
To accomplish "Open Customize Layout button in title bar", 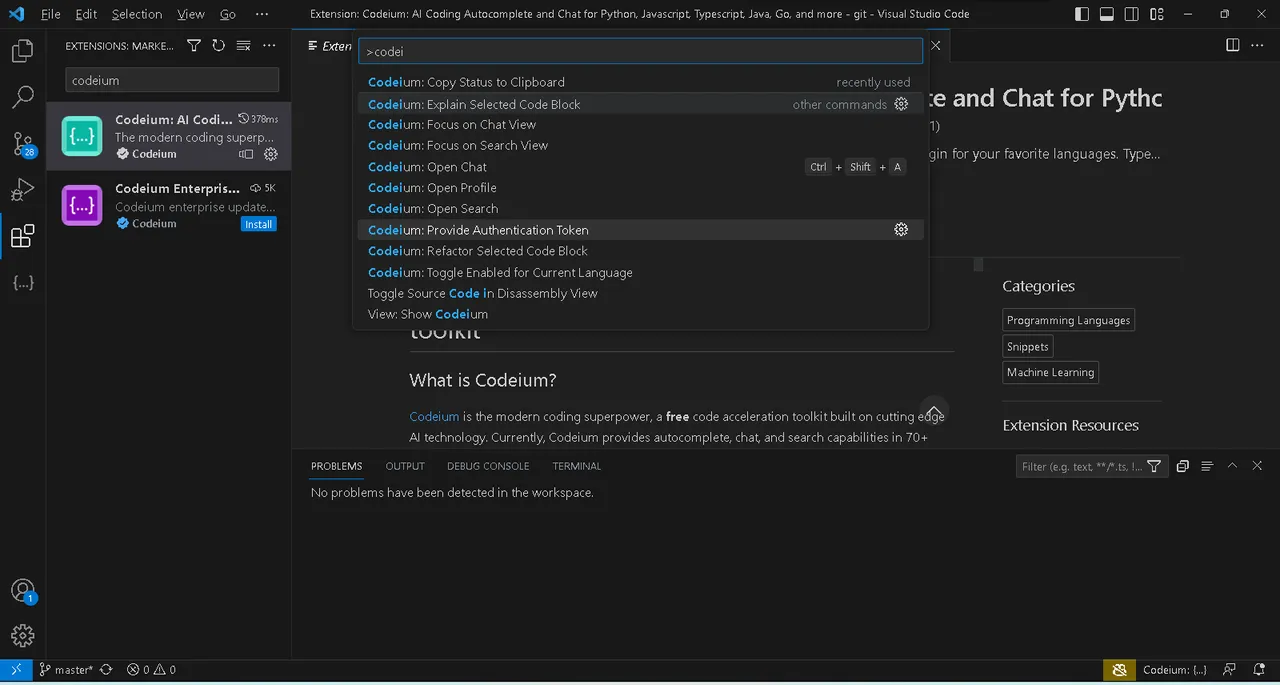I will [x=1157, y=14].
